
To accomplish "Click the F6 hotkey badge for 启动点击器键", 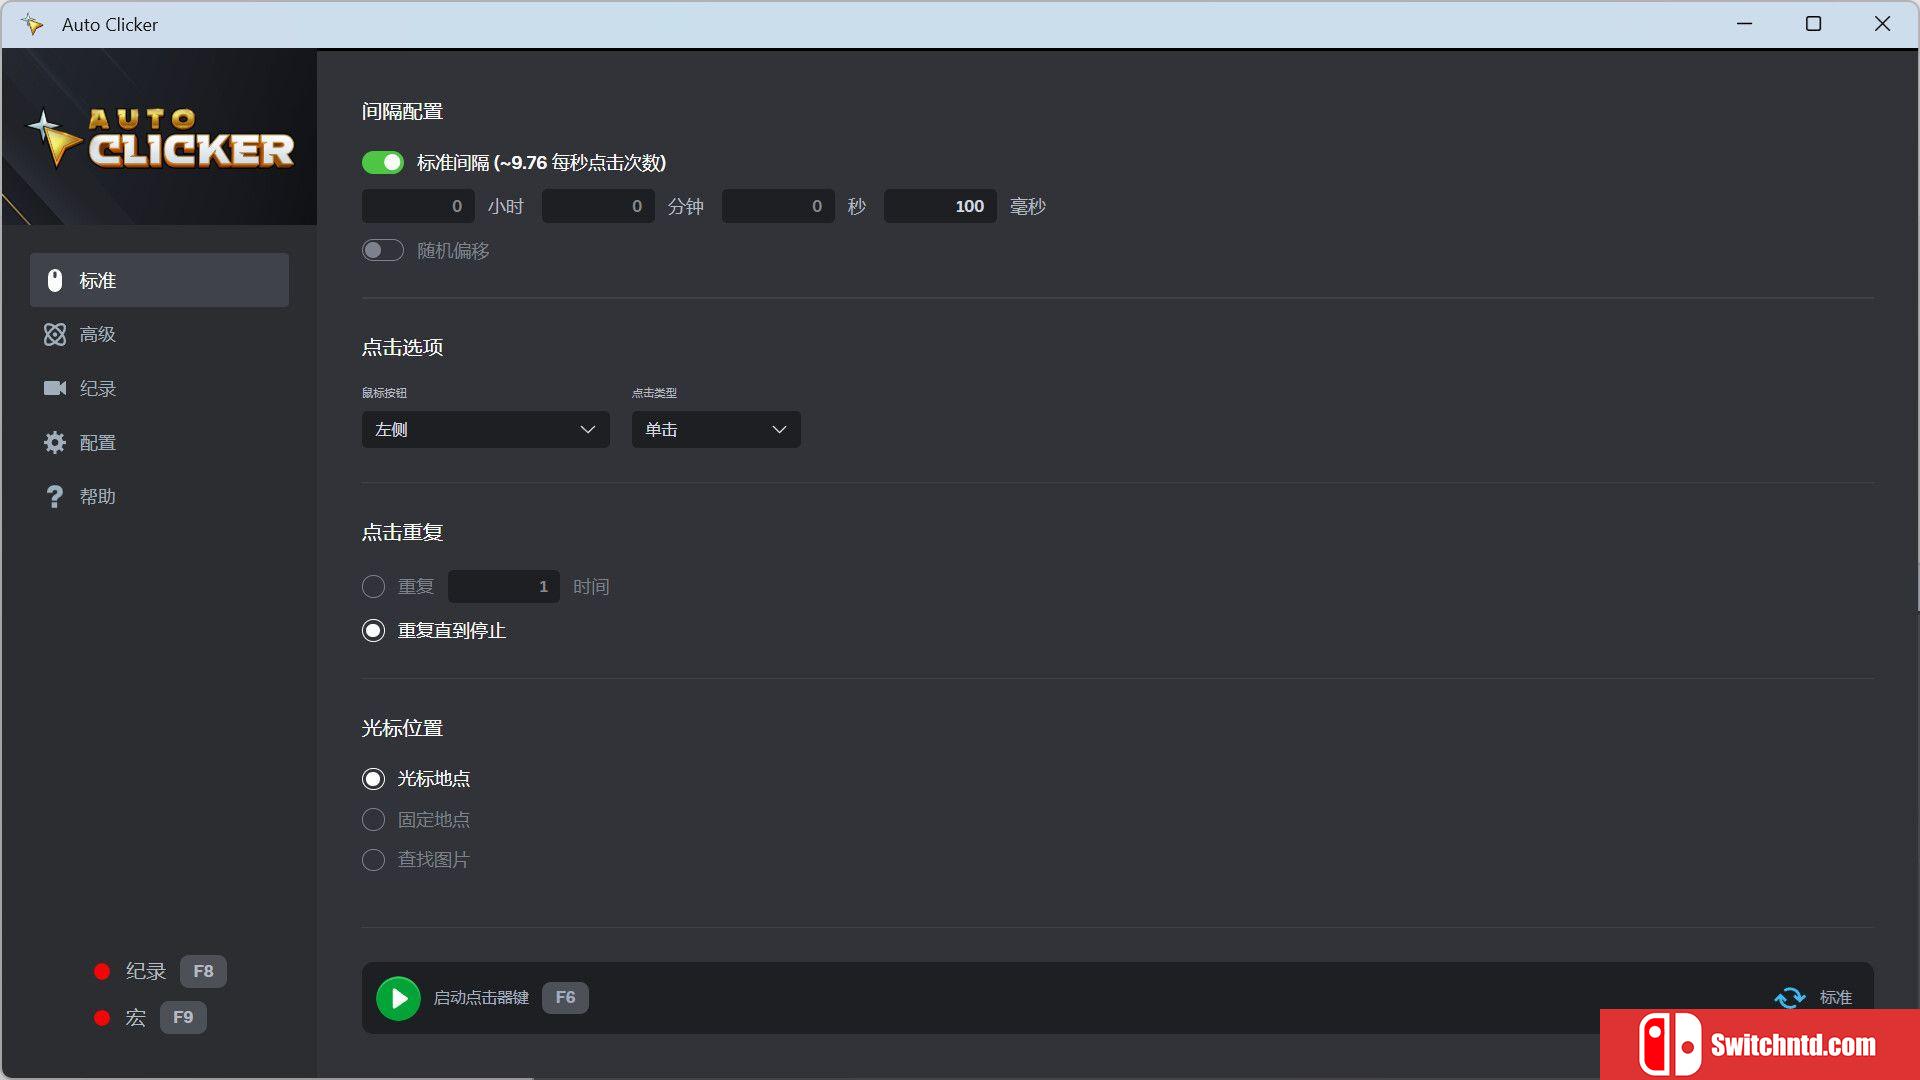I will tap(565, 998).
